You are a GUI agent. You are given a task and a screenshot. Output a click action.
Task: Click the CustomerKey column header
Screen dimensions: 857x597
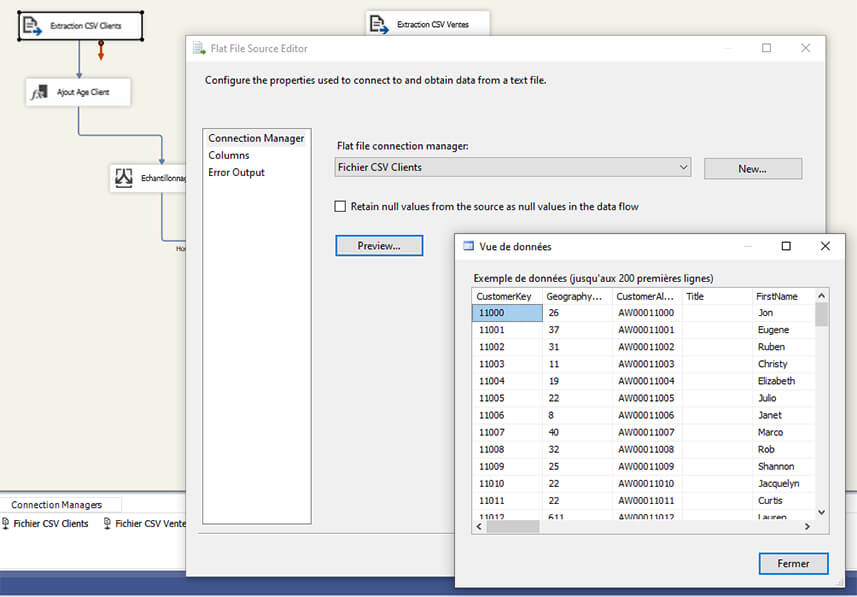[x=507, y=296]
